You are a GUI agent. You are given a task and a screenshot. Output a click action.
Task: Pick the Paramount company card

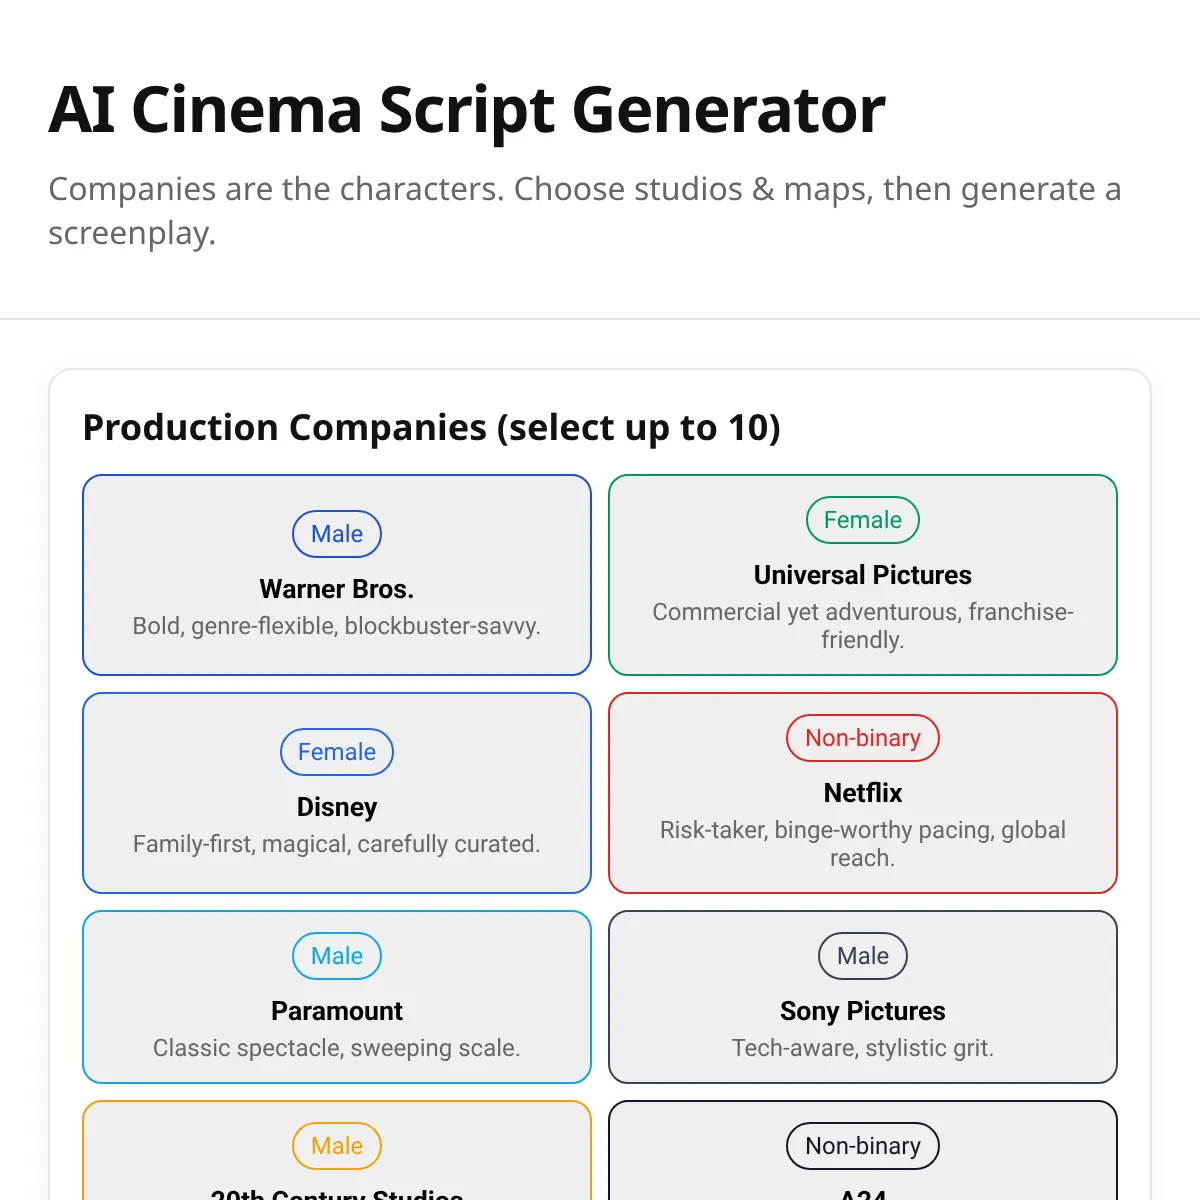[x=337, y=997]
